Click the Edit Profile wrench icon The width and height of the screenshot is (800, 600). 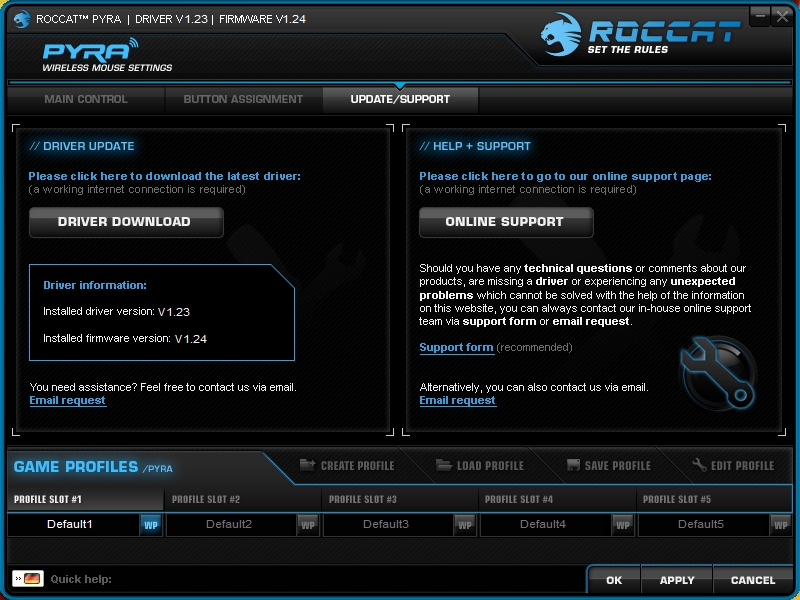tap(699, 465)
